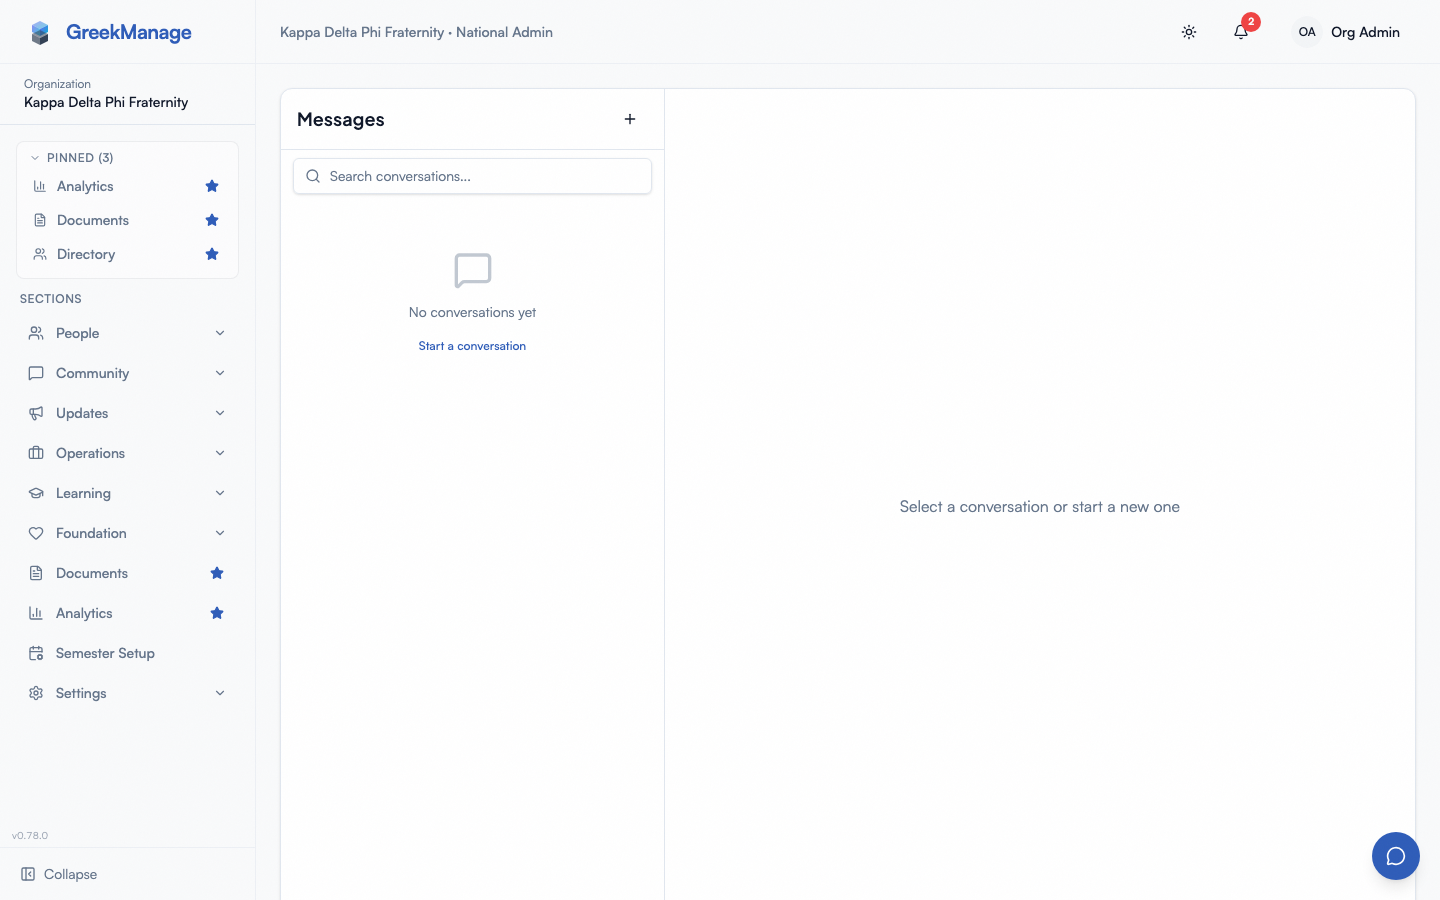Toggle the light/dark theme sun icon

pos(1189,32)
